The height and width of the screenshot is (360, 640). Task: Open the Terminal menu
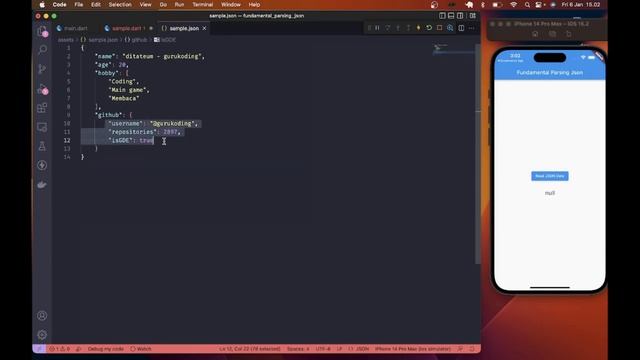[x=202, y=4]
